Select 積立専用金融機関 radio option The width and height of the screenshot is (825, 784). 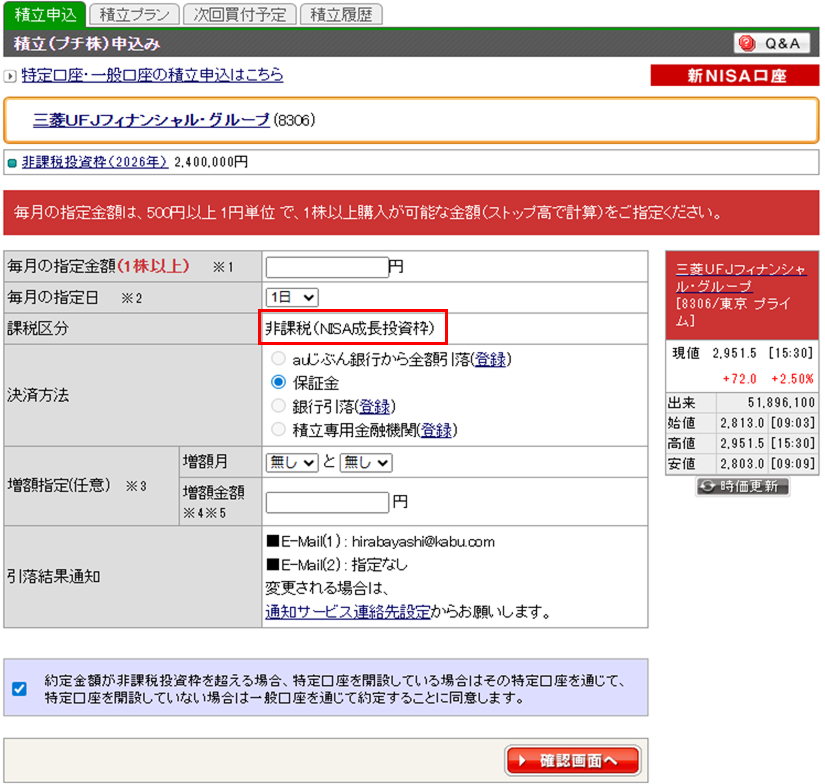tap(279, 430)
